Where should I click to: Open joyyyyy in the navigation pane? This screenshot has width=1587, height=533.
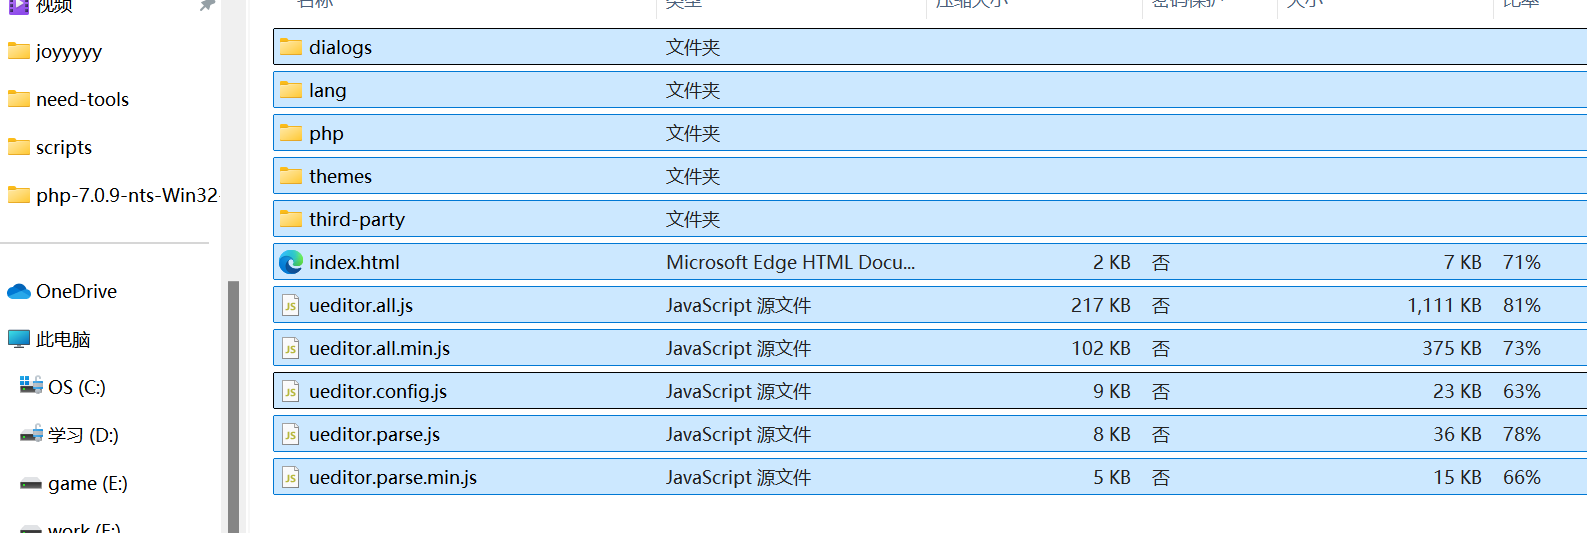click(x=69, y=52)
